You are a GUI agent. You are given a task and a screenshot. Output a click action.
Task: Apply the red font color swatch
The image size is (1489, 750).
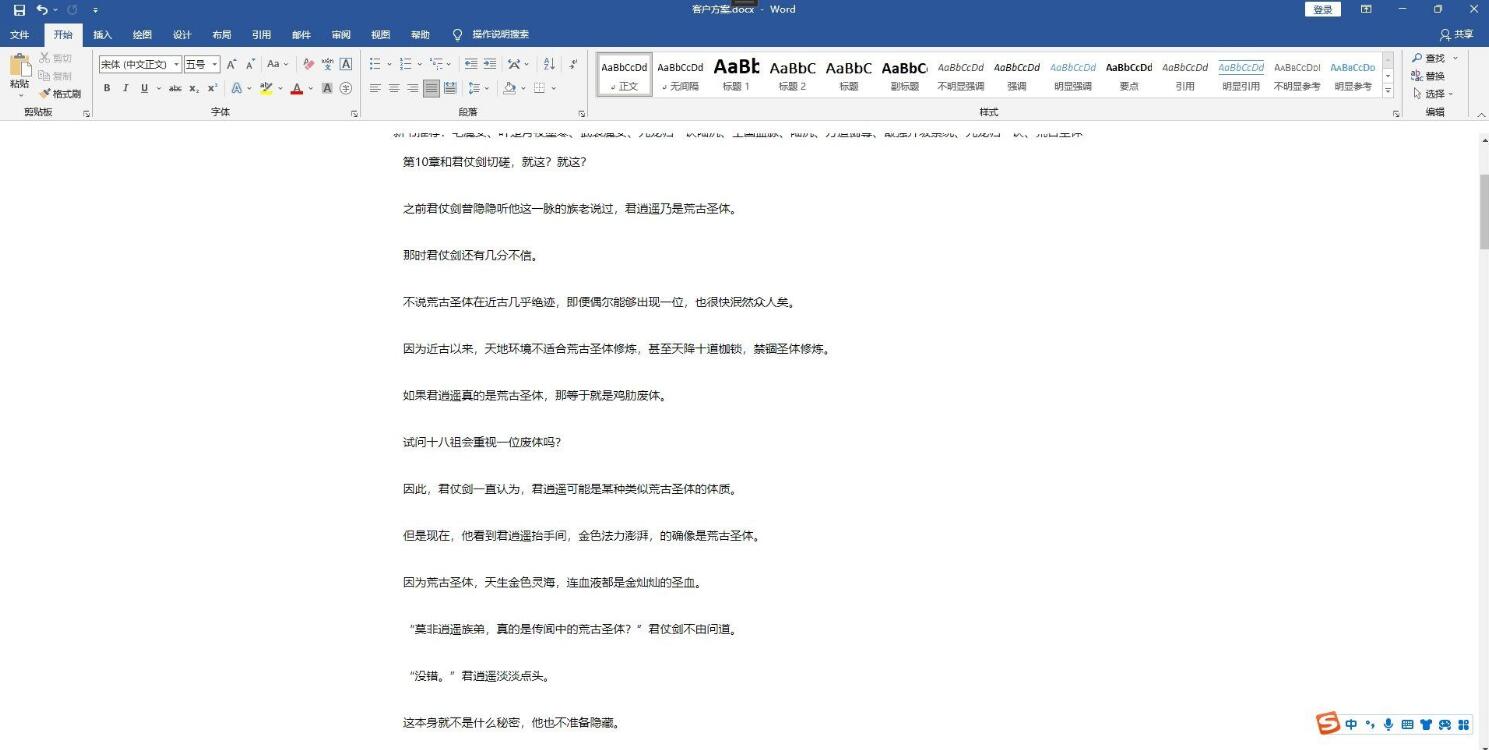click(x=296, y=88)
